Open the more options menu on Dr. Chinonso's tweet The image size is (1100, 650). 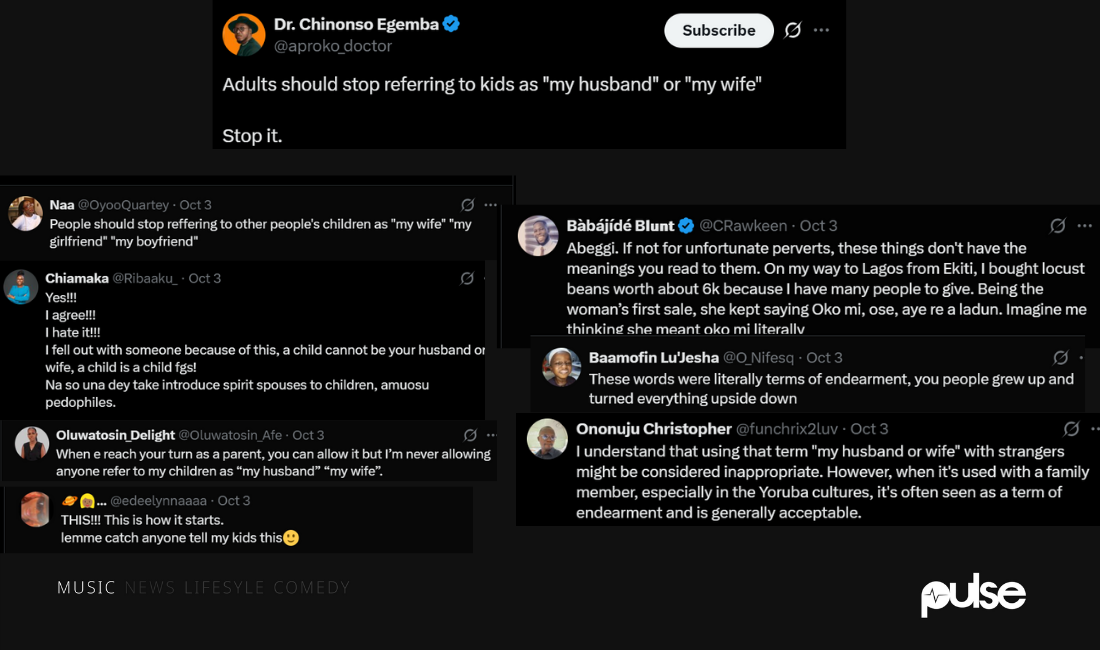point(821,30)
